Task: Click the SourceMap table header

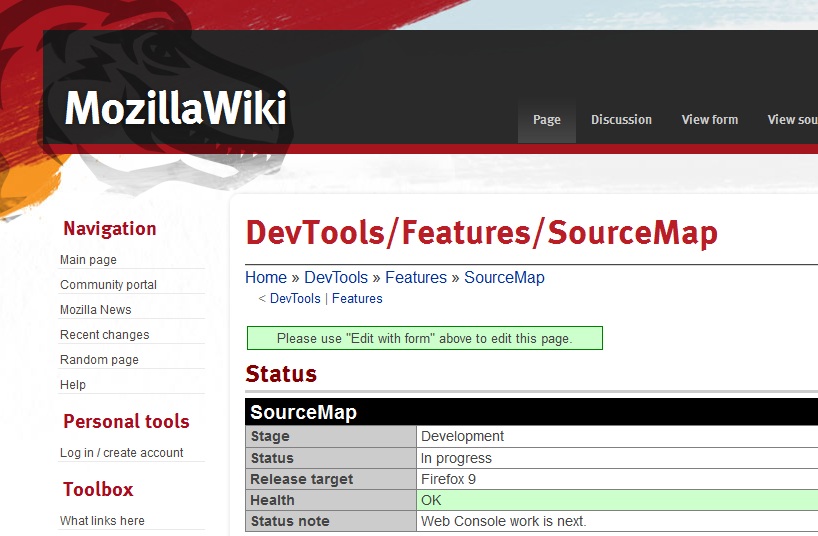Action: pyautogui.click(x=532, y=412)
